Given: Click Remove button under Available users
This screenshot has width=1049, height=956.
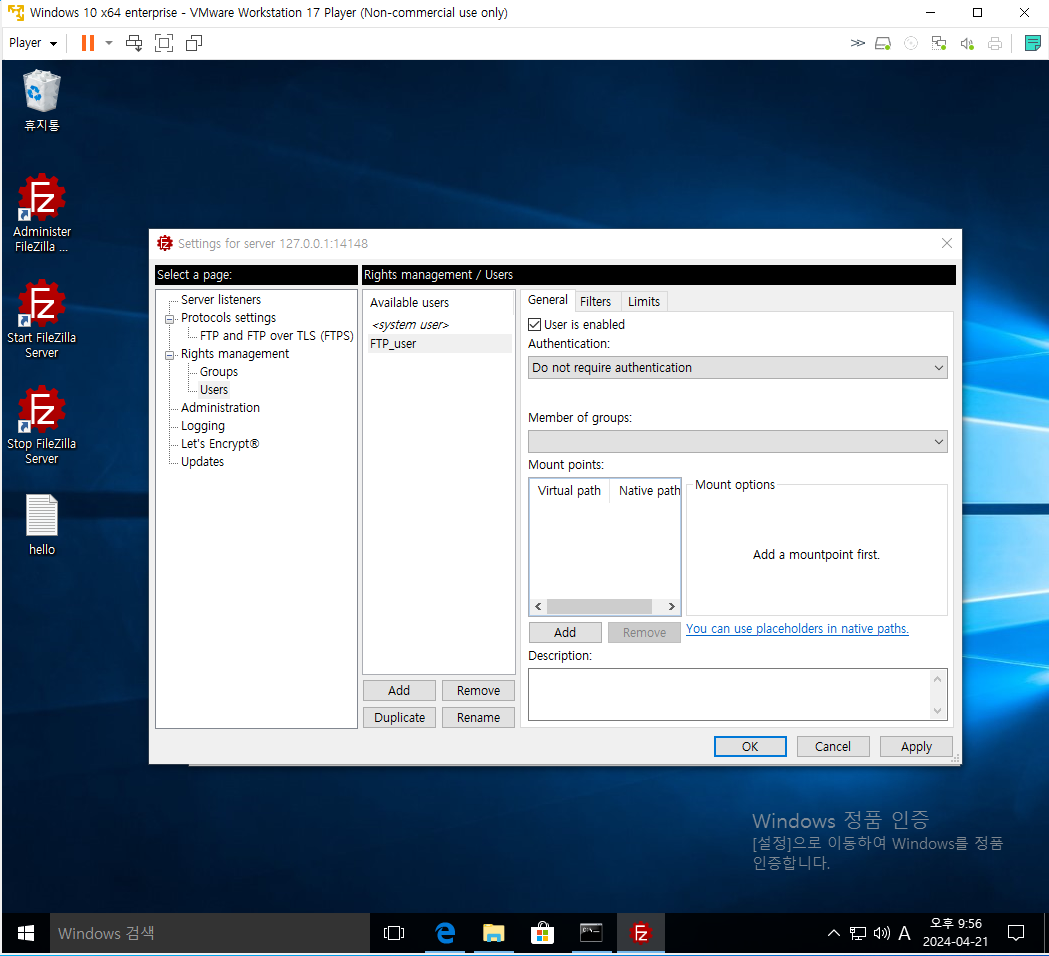Looking at the screenshot, I should [x=478, y=690].
